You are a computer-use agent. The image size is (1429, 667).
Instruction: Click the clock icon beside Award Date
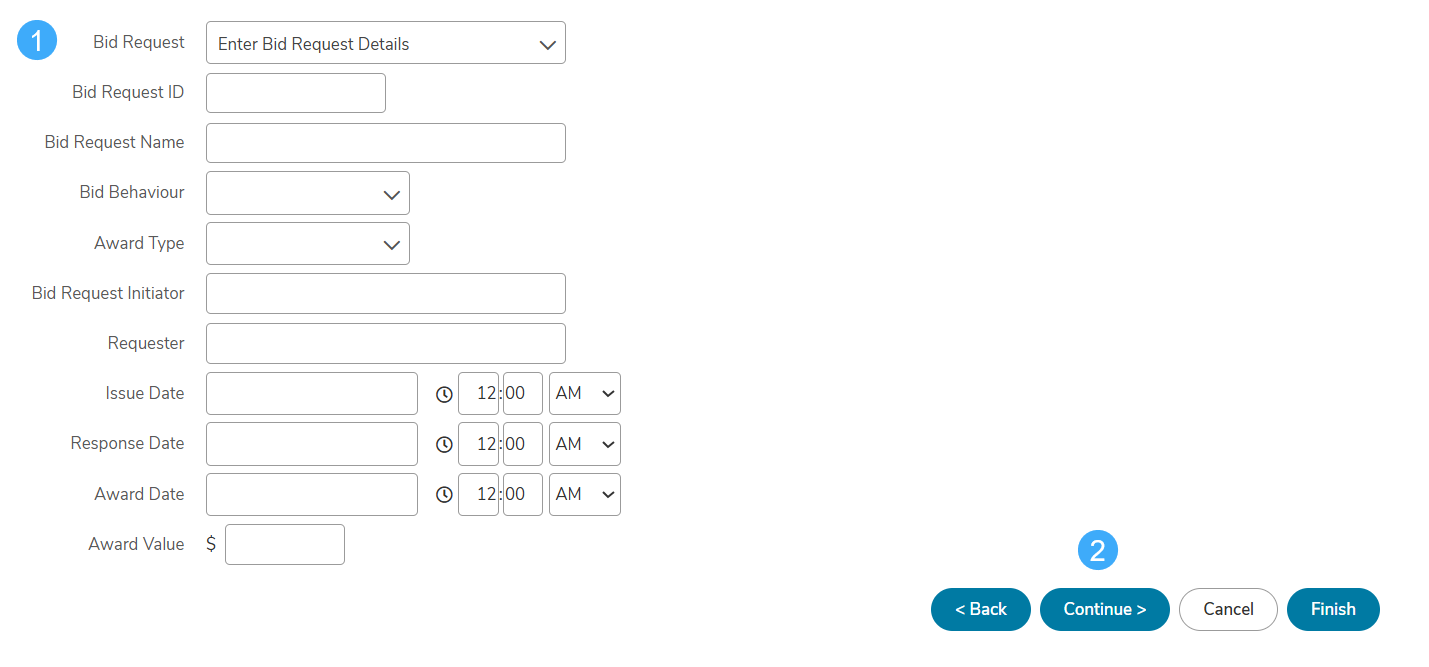444,494
